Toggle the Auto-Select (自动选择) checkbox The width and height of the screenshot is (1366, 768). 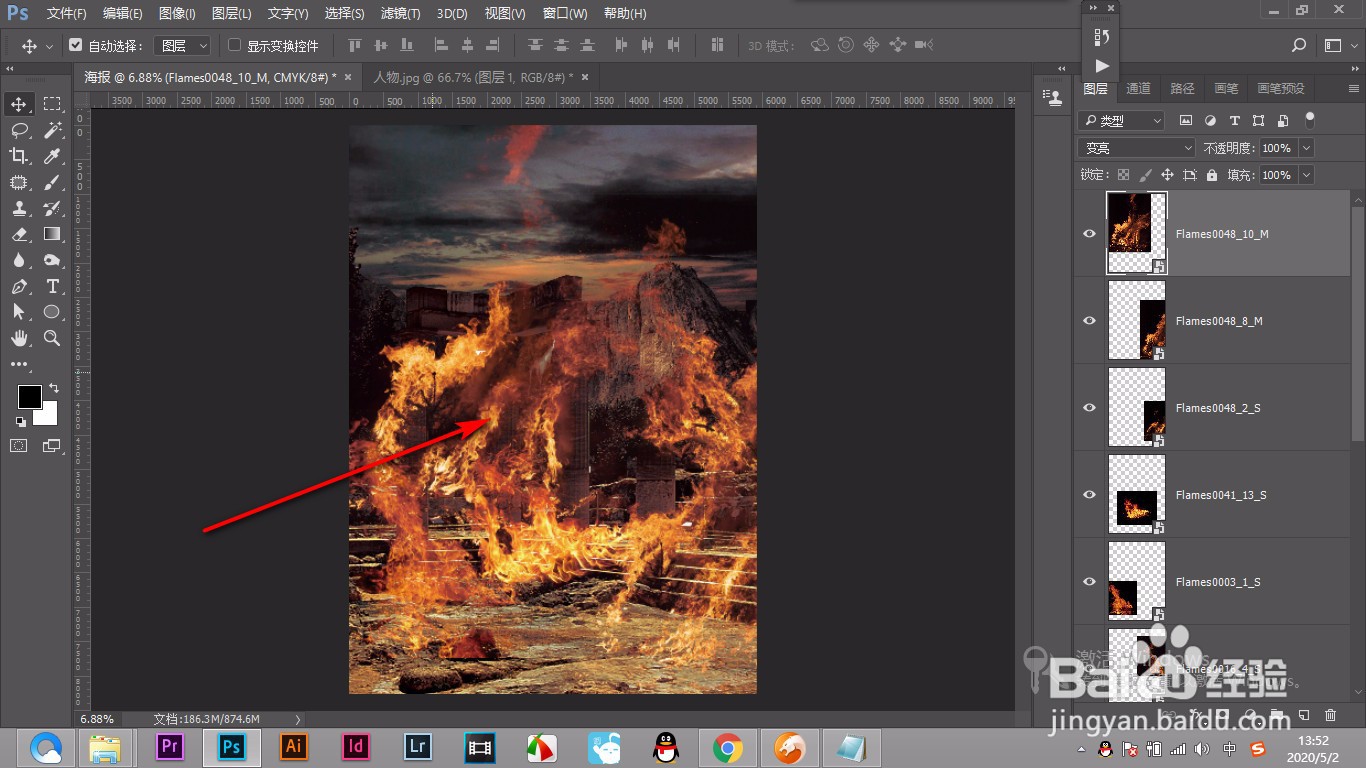click(x=75, y=45)
